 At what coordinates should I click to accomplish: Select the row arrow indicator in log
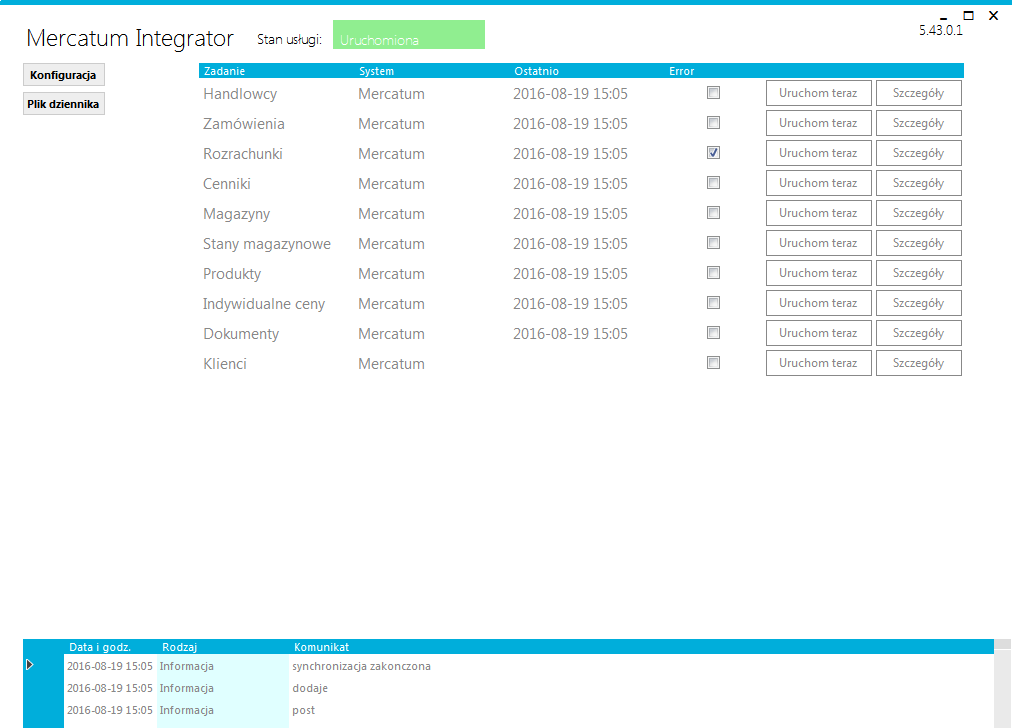30,665
